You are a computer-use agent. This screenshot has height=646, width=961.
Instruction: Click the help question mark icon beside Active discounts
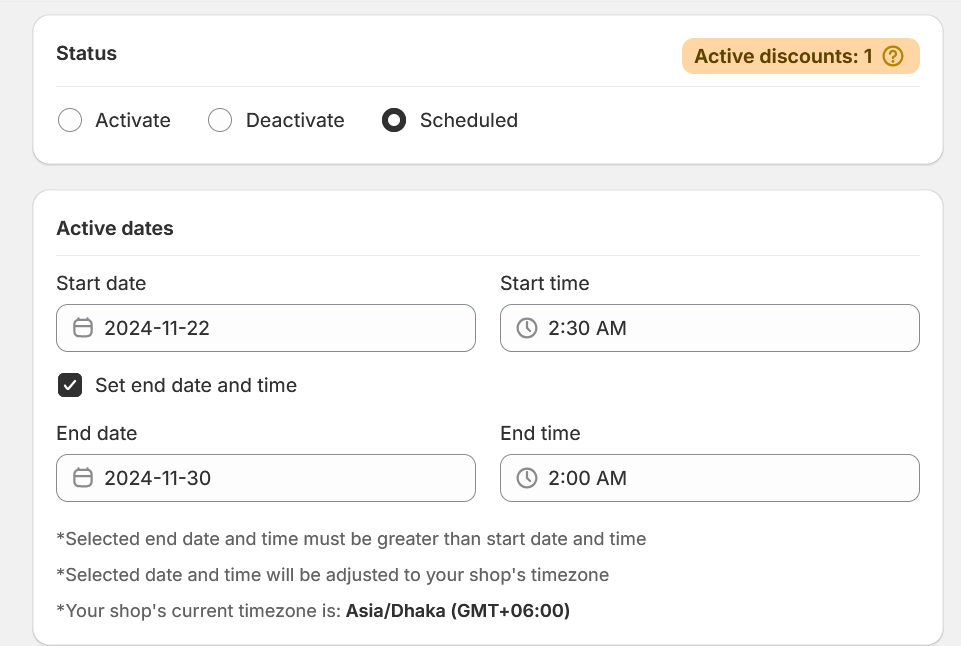[x=893, y=57]
